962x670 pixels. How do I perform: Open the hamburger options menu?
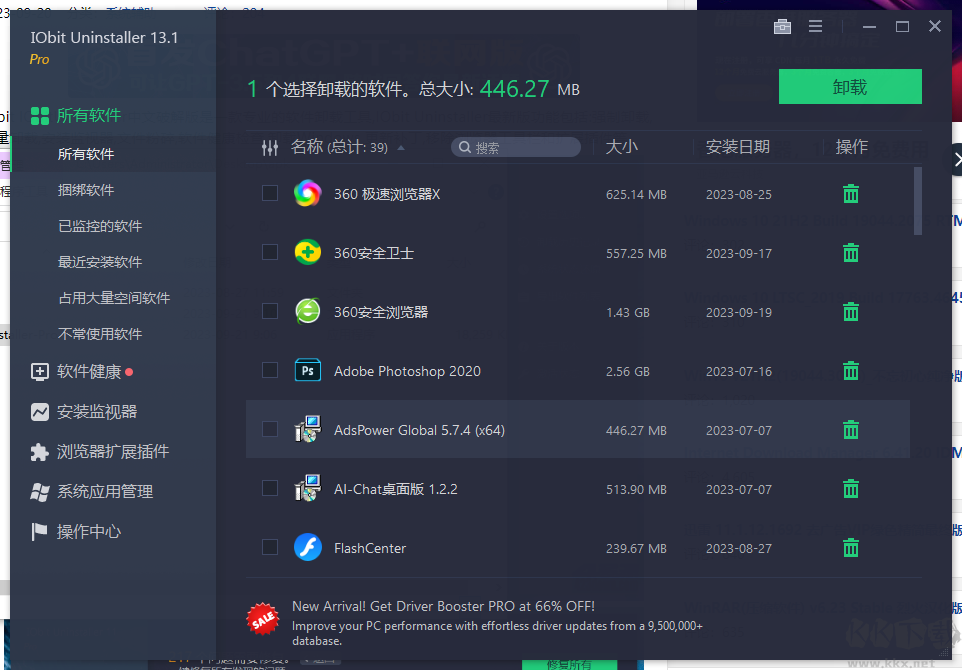point(815,26)
